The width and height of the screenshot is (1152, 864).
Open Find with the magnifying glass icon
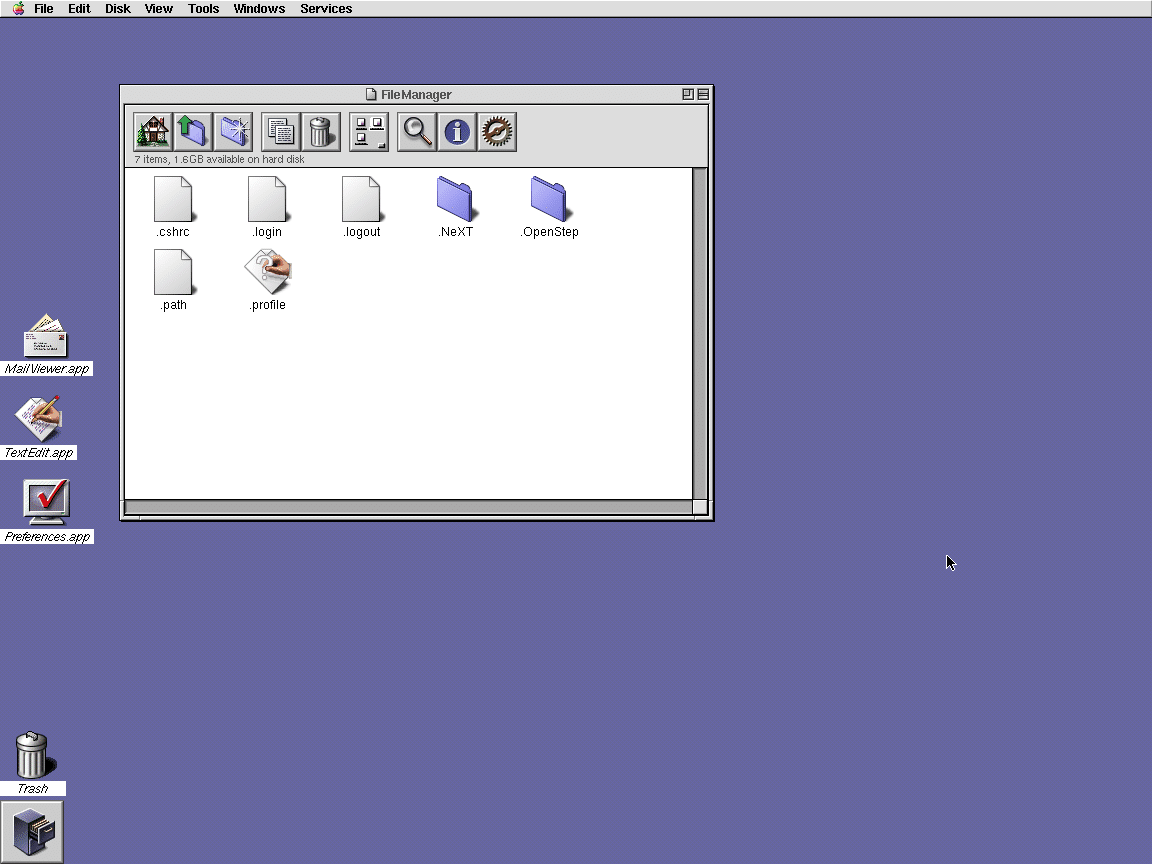[417, 132]
